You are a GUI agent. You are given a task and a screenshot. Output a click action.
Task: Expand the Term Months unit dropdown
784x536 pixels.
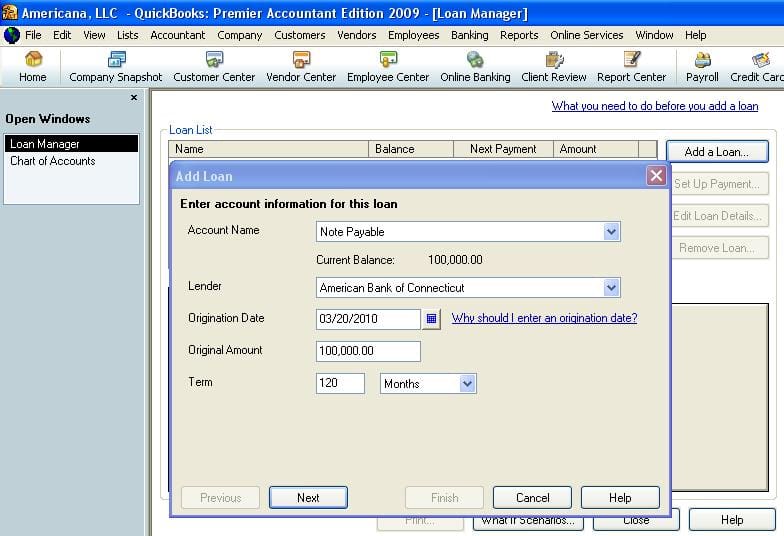point(467,384)
